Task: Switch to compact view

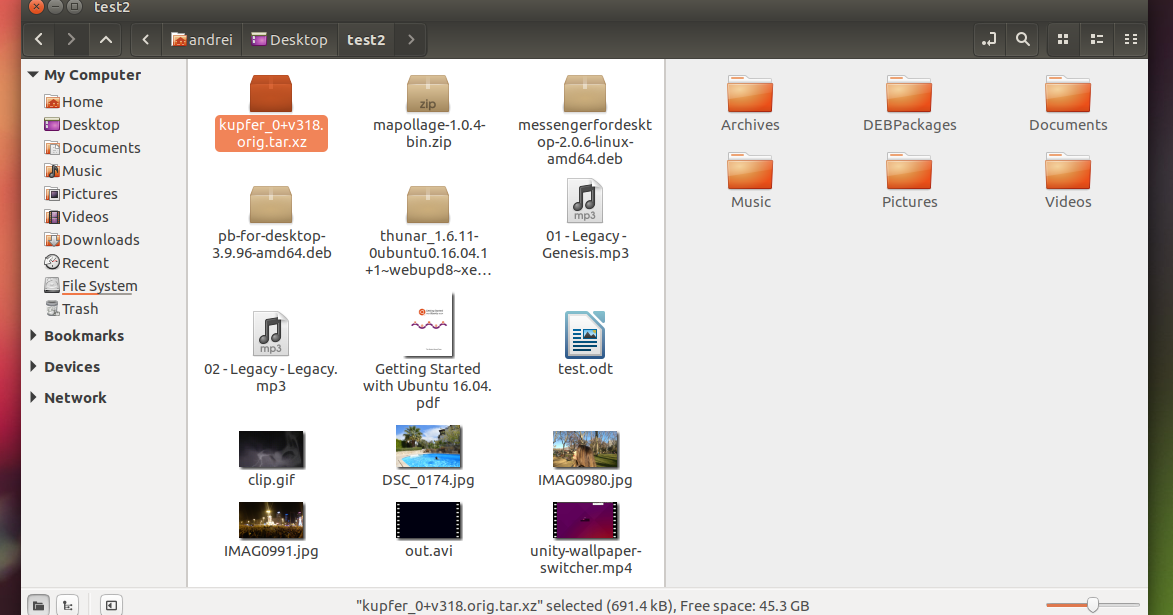Action: point(1130,39)
